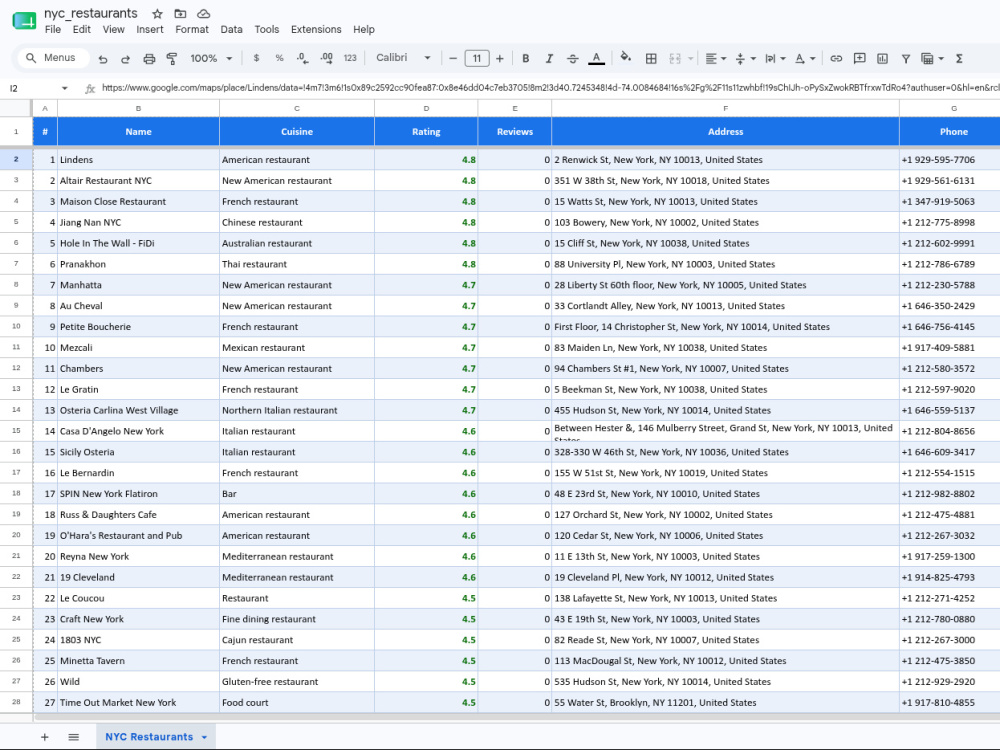
Task: Decrease decimal places
Action: (x=303, y=58)
